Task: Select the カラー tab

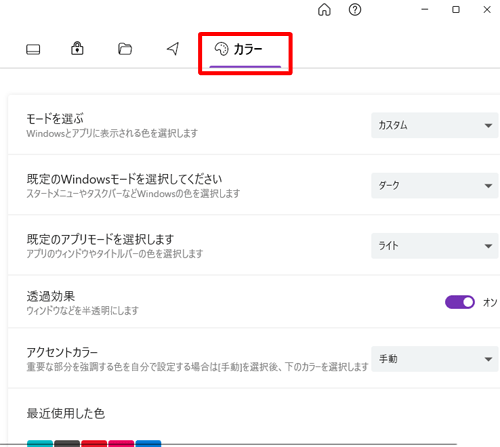Action: 245,50
